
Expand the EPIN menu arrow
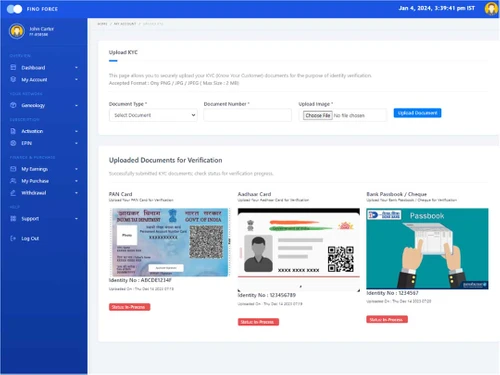coord(76,143)
